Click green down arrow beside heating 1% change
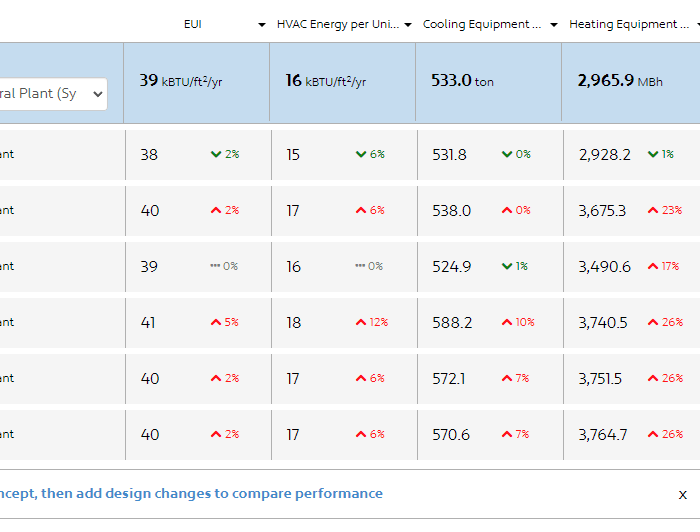The image size is (700, 532). tap(653, 155)
